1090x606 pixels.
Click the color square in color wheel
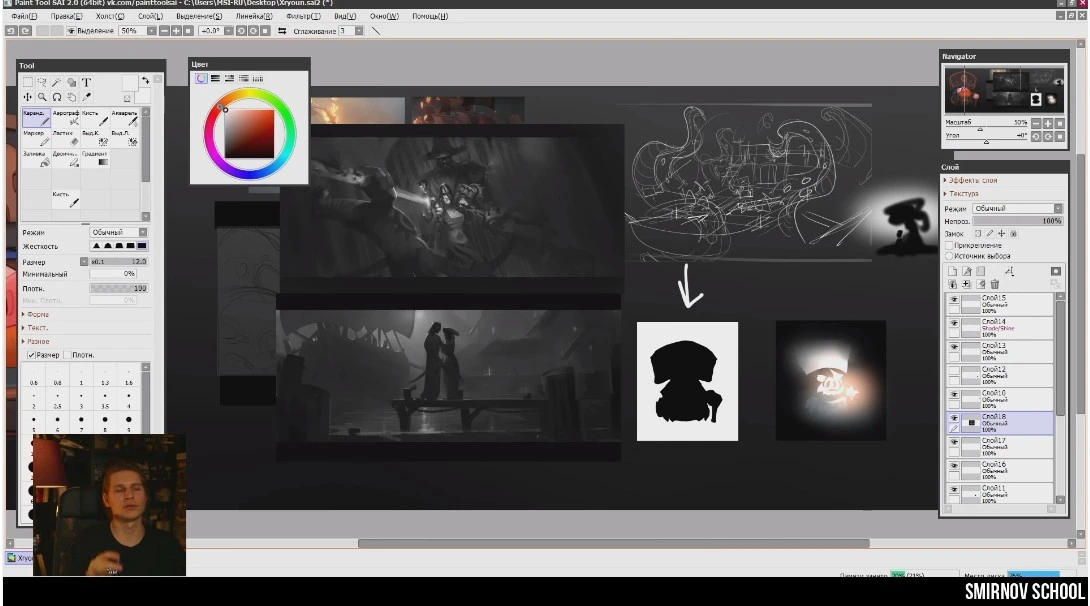pyautogui.click(x=250, y=133)
